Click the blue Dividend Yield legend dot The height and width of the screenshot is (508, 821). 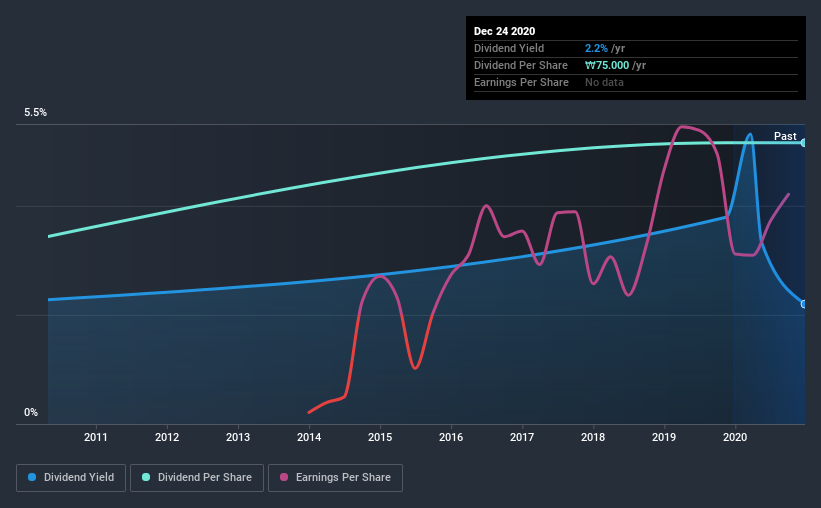point(32,477)
